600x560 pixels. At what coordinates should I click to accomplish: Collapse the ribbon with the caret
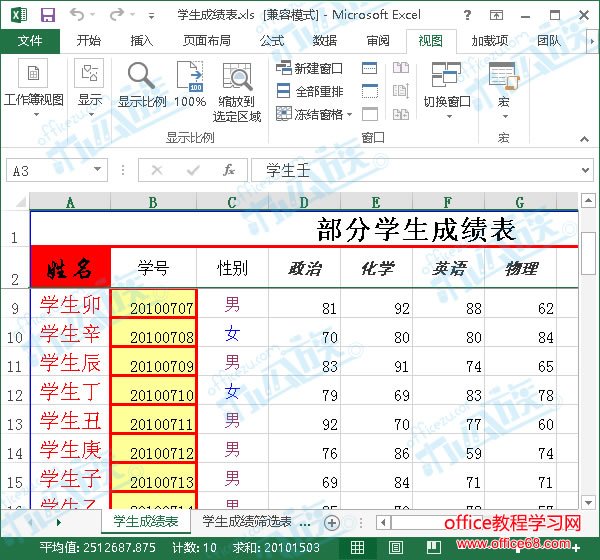coord(584,139)
